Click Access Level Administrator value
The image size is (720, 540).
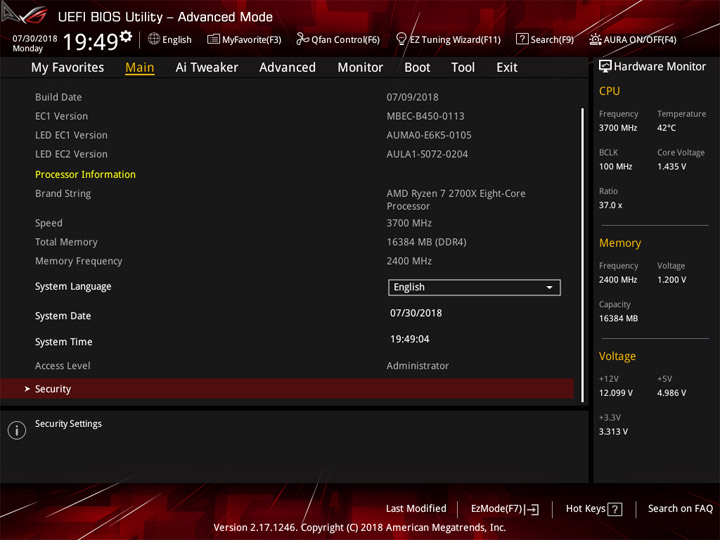tap(417, 366)
